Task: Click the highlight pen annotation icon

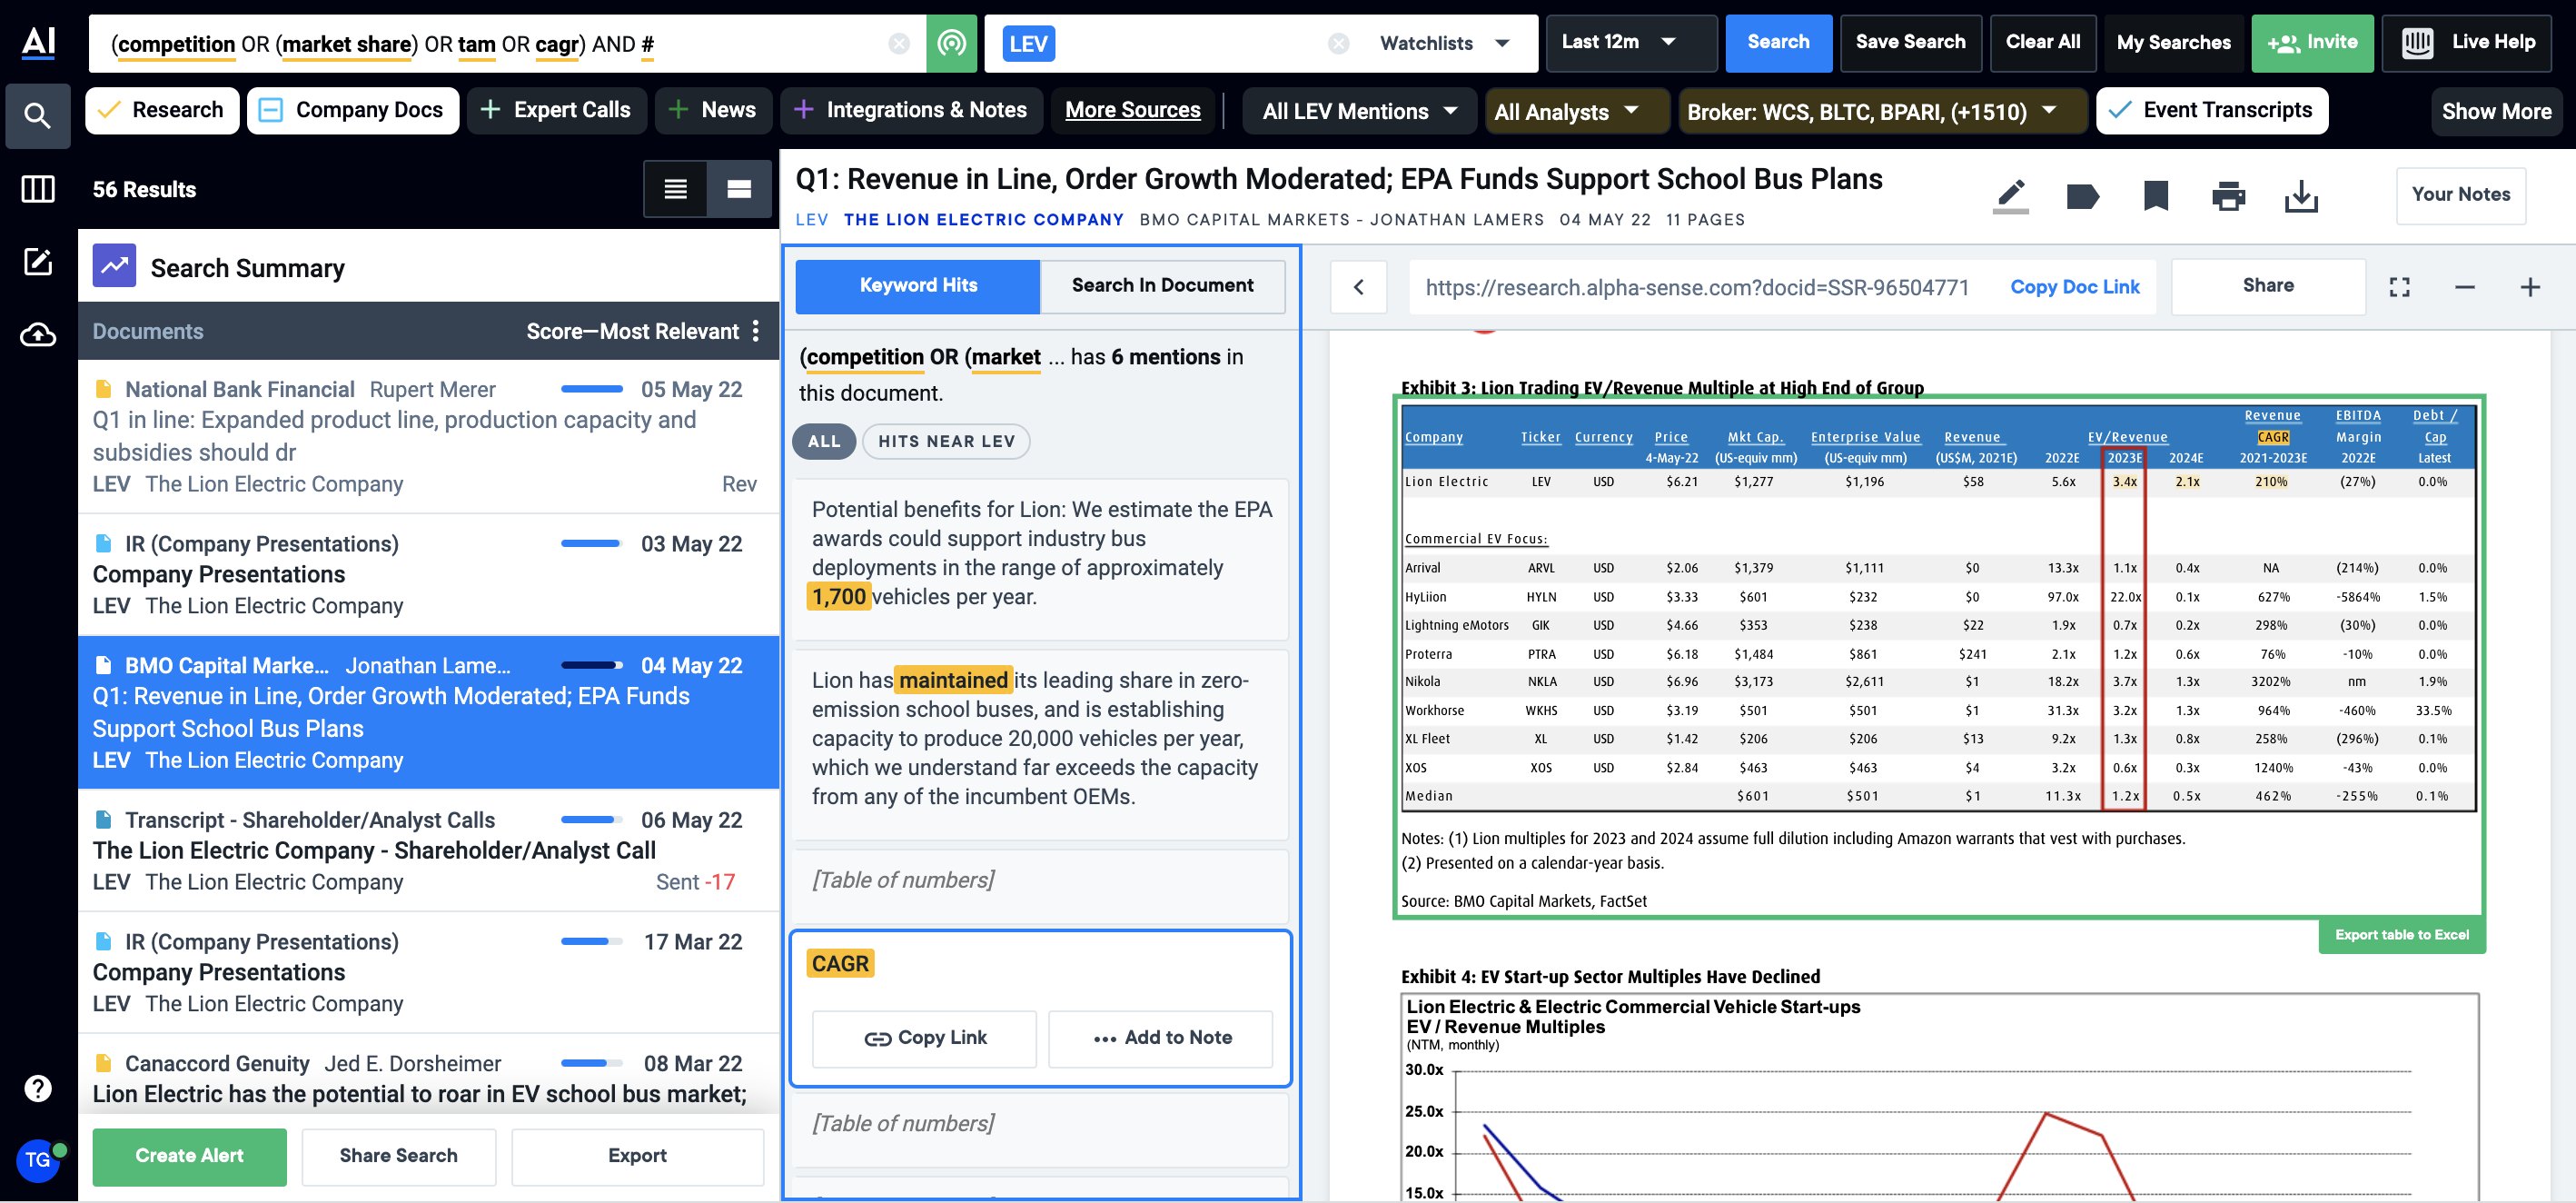Action: tap(2010, 196)
